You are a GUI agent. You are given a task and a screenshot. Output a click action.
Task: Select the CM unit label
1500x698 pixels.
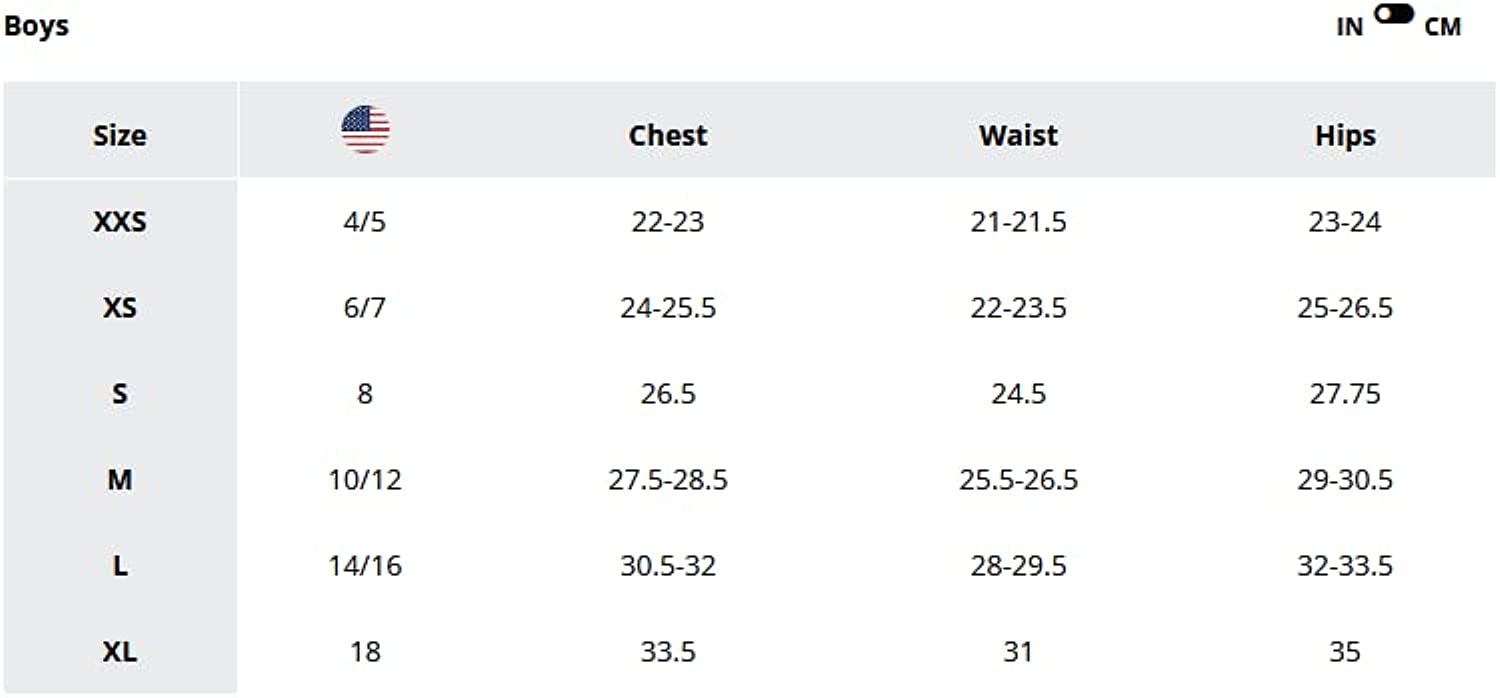[x=1442, y=27]
